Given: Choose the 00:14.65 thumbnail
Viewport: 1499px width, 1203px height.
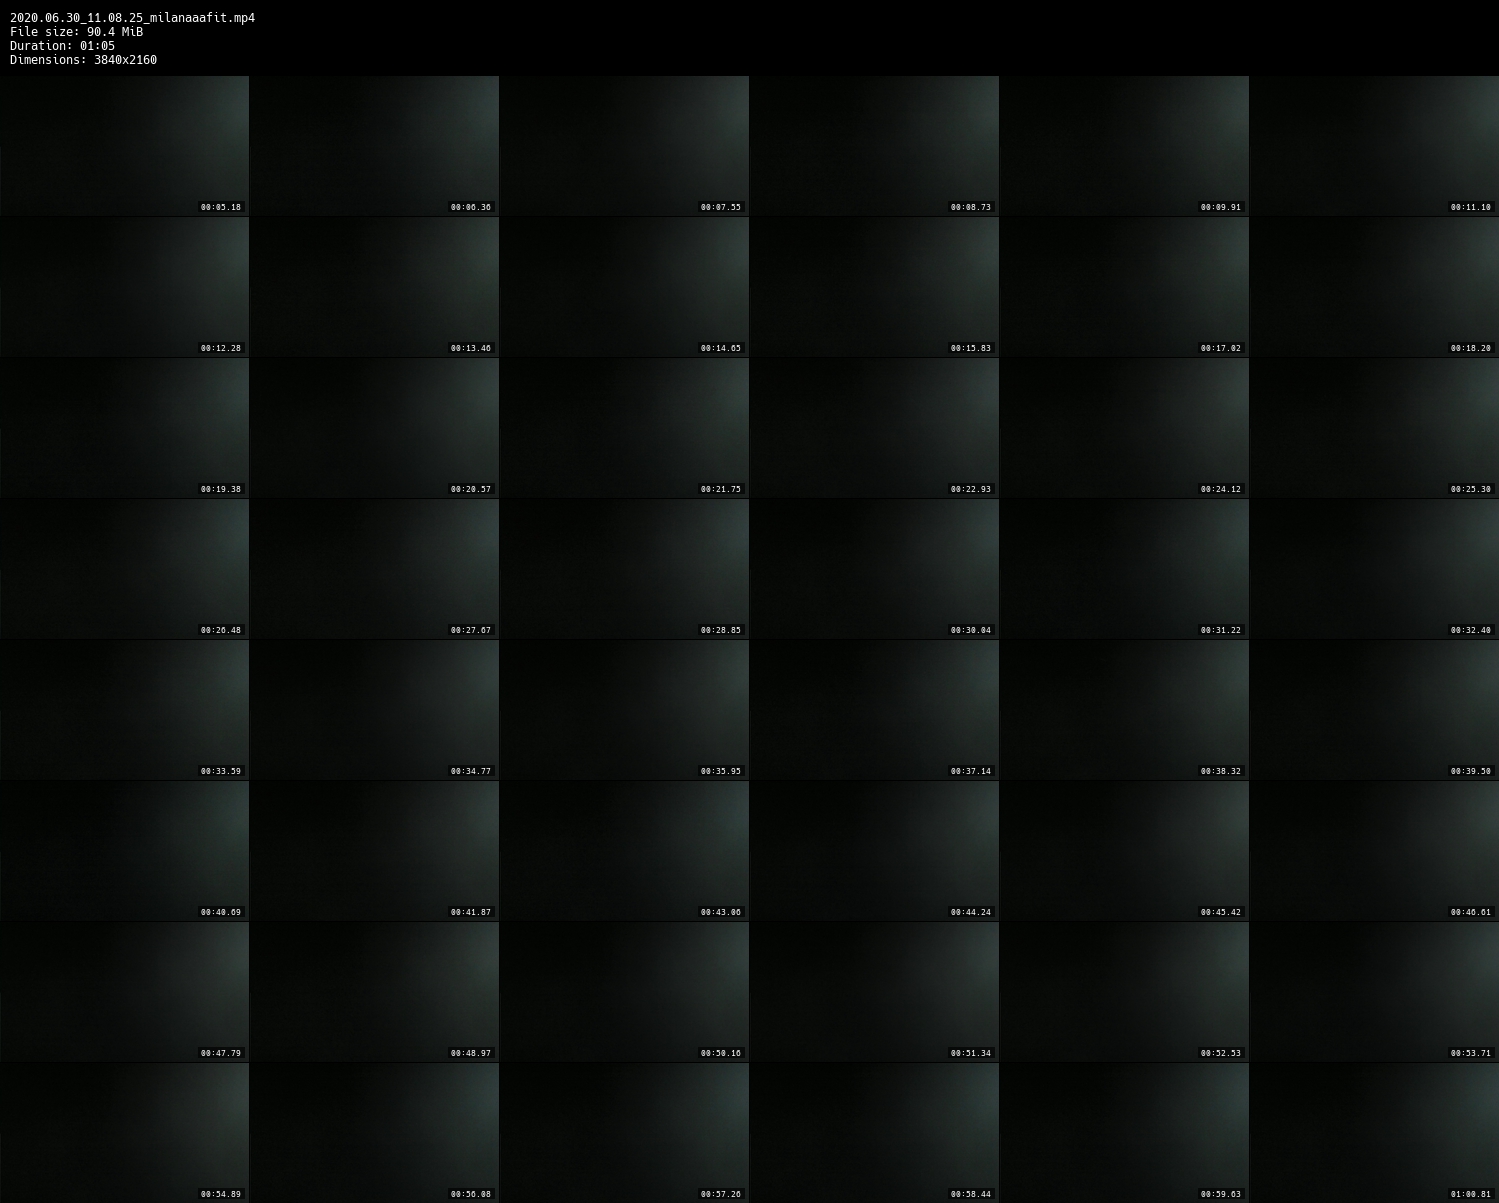Looking at the screenshot, I should [624, 287].
